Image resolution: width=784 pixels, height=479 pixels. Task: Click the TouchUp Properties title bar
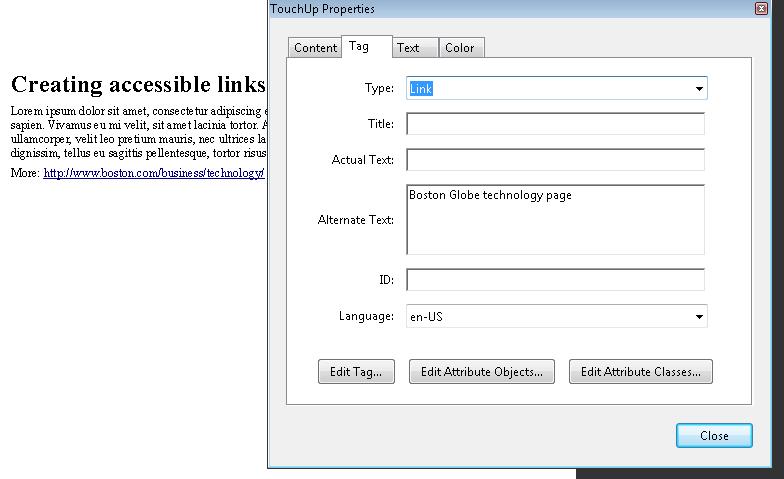[500, 9]
